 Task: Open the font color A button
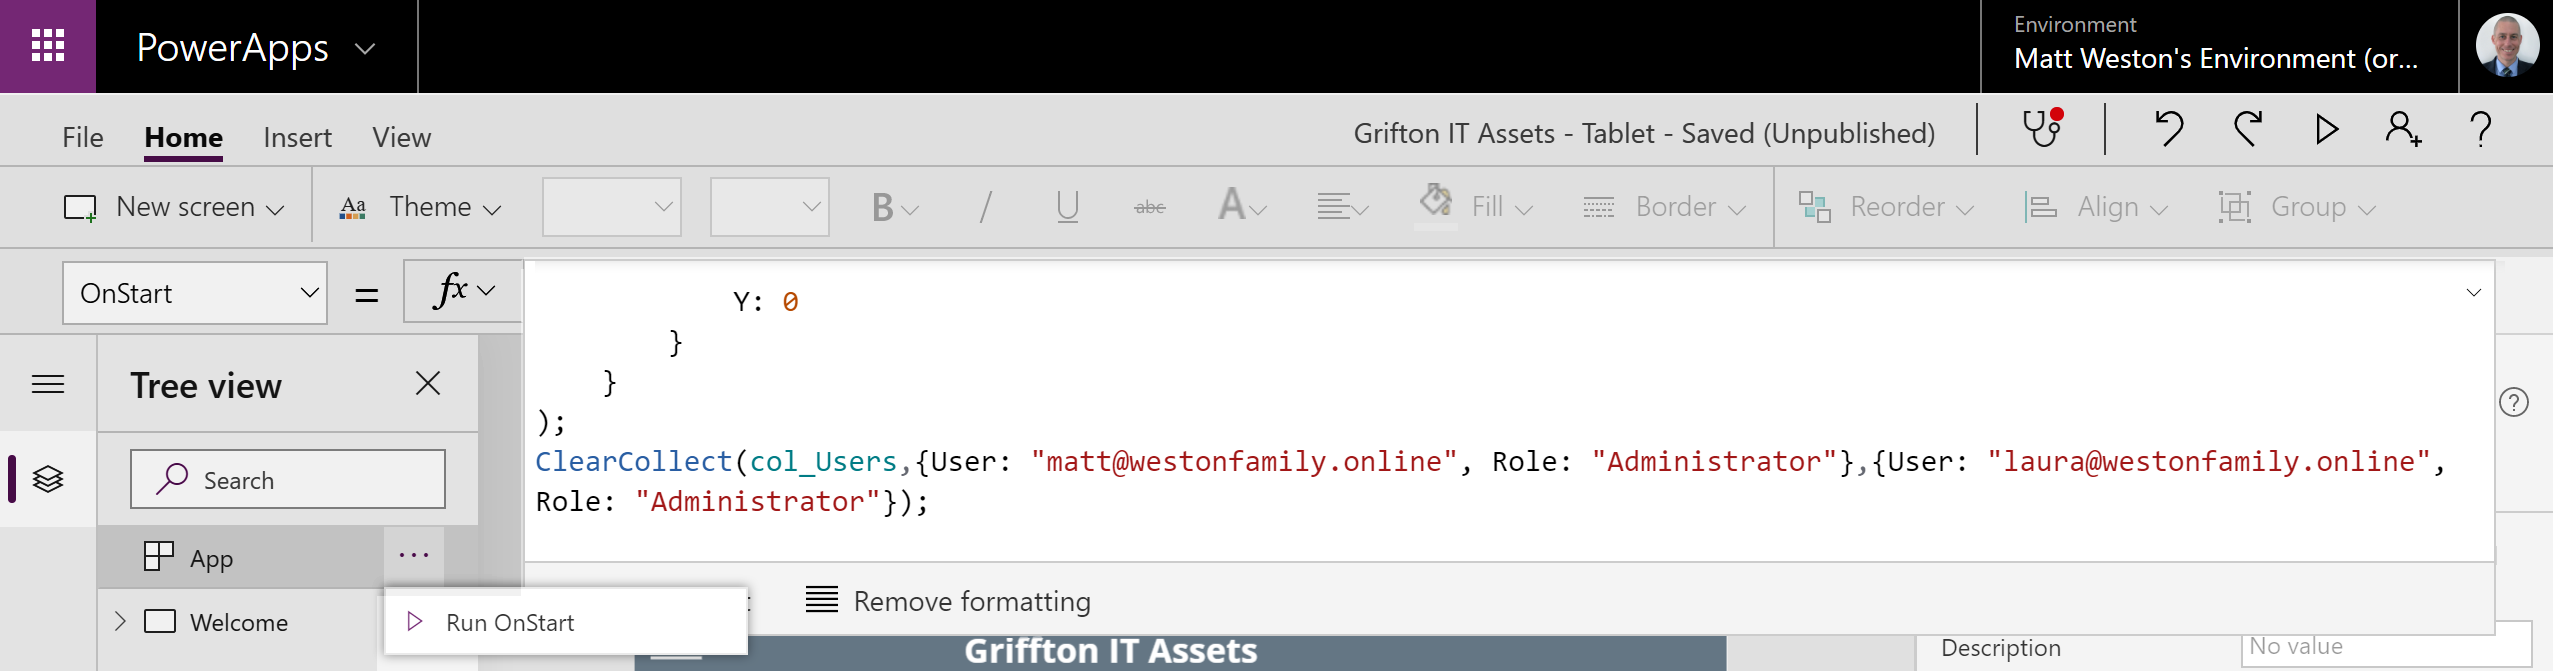1242,207
